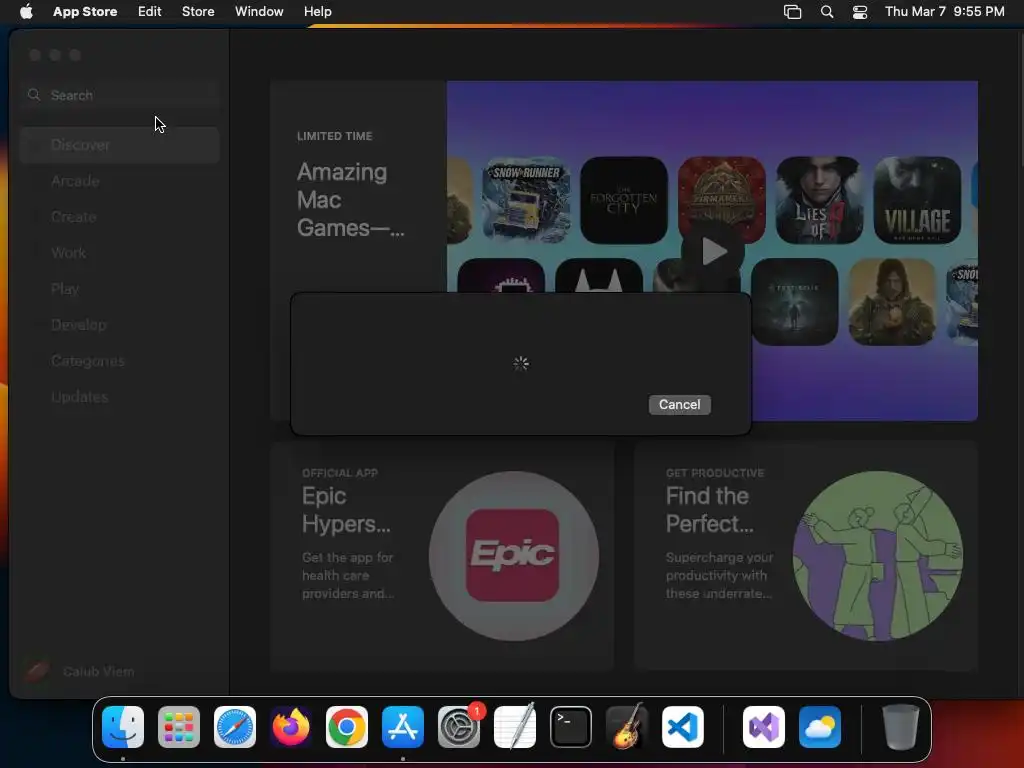This screenshot has width=1024, height=768.
Task: Open the Find the Perfect story card
Action: click(x=805, y=556)
